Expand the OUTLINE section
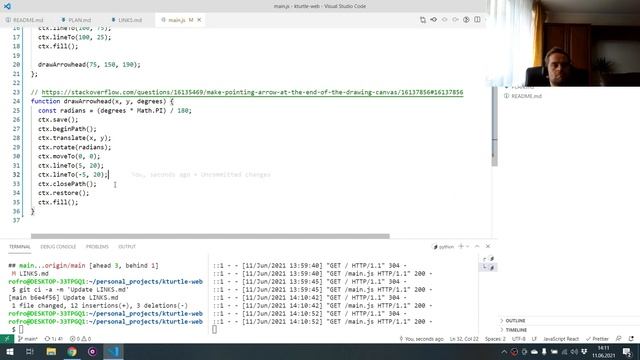640x360 pixels. pyautogui.click(x=515, y=321)
